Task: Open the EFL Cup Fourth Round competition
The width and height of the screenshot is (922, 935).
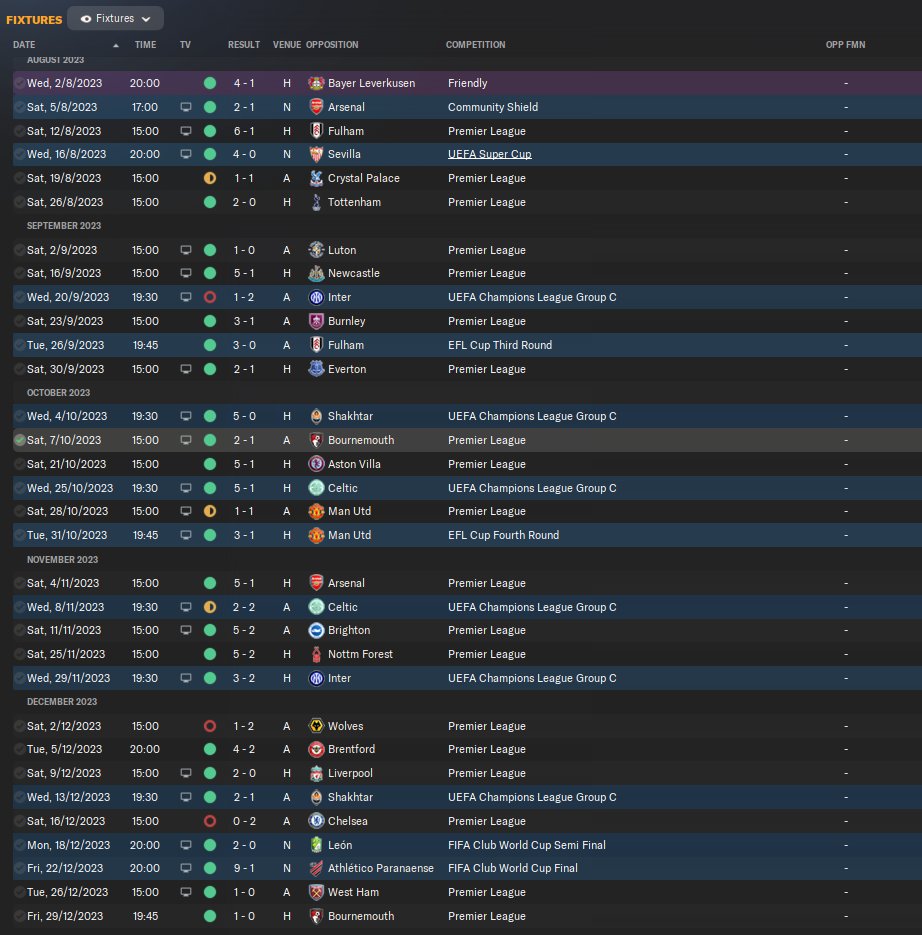Action: coord(503,535)
